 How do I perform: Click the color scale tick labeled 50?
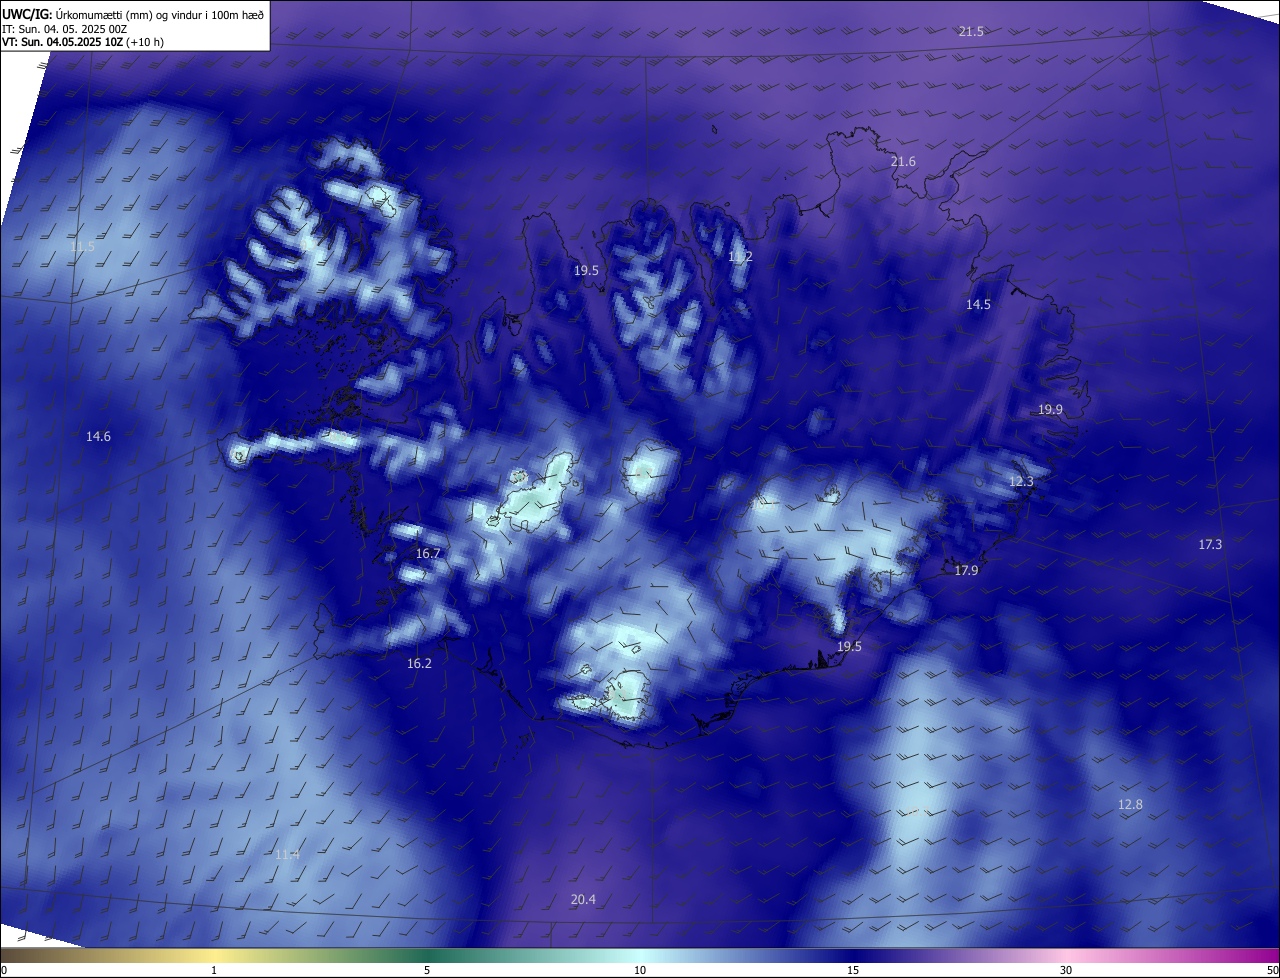(x=1272, y=970)
